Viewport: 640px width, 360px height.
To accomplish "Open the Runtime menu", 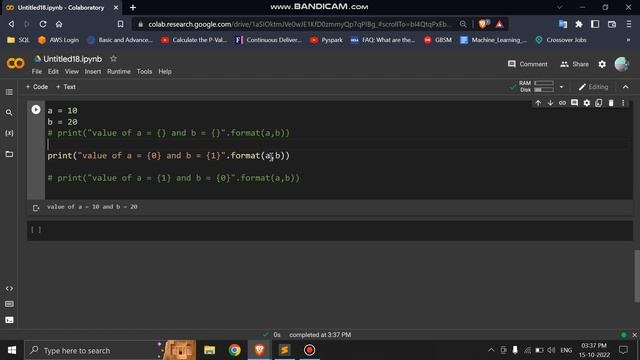I will click(119, 71).
